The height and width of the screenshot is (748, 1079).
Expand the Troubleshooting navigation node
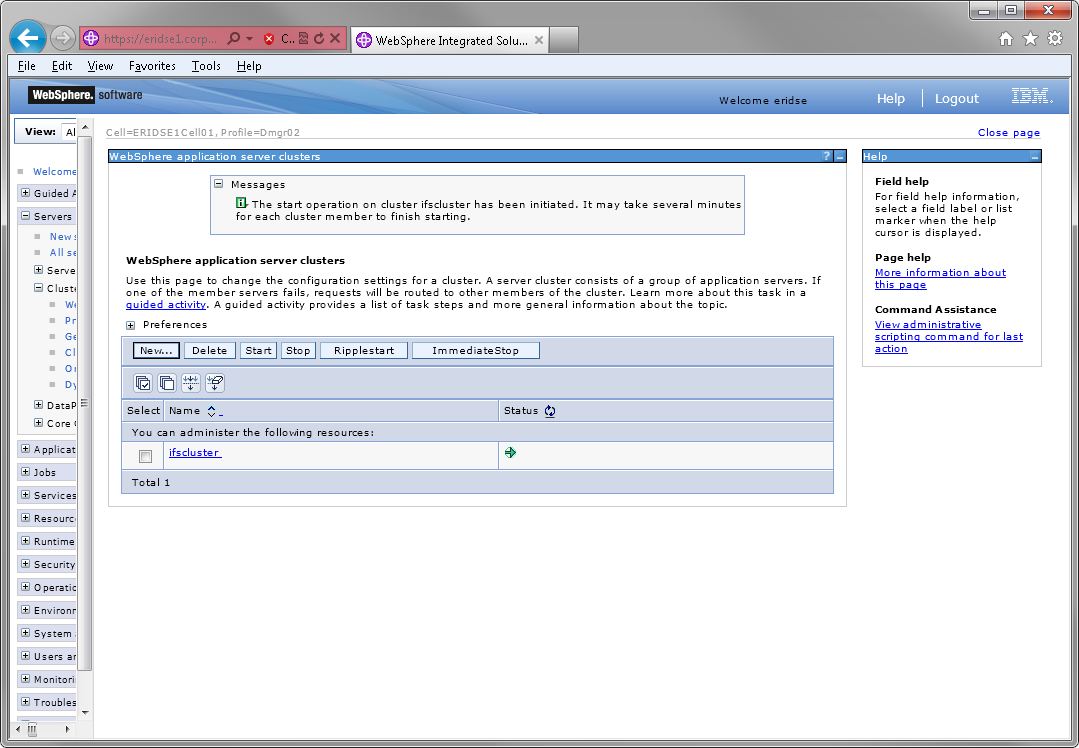point(25,702)
